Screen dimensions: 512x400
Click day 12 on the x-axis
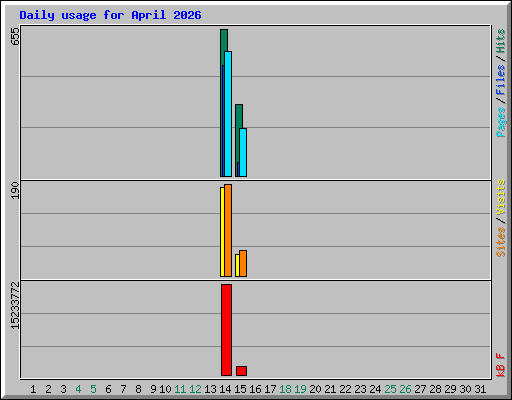pos(195,389)
